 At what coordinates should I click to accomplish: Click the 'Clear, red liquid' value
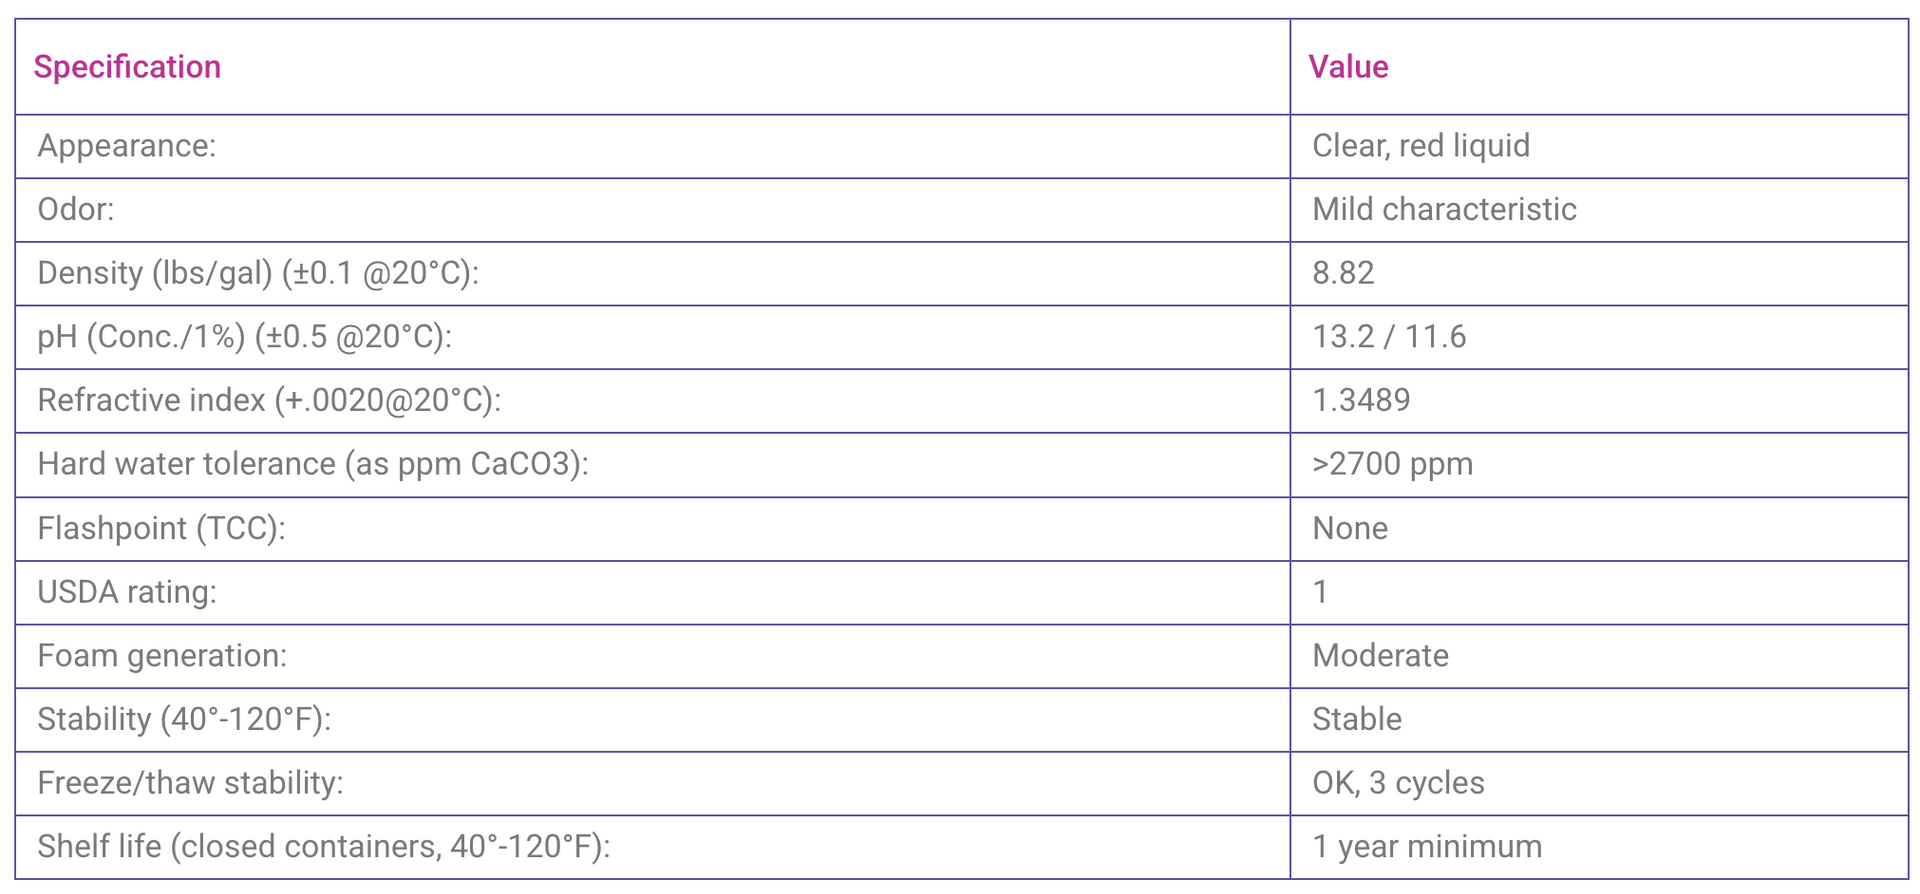tap(1420, 146)
